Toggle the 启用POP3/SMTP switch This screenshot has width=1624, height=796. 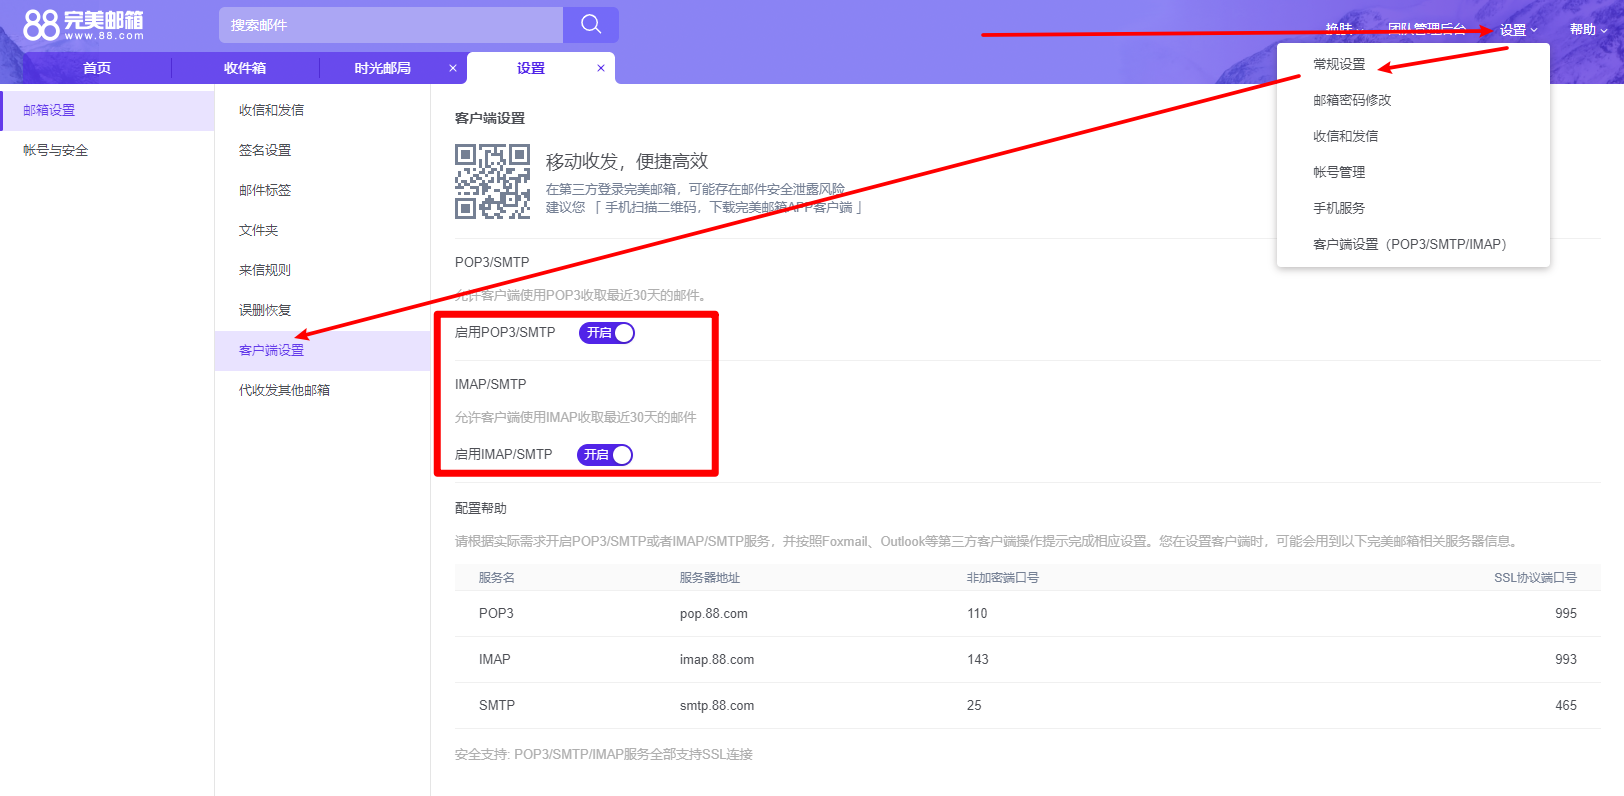click(607, 333)
